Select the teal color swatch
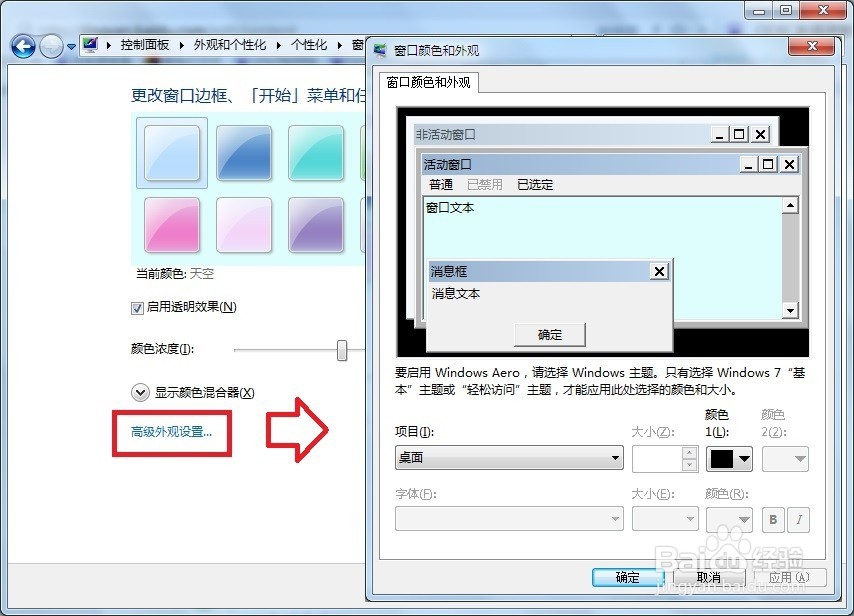Image resolution: width=854 pixels, height=616 pixels. coord(316,153)
